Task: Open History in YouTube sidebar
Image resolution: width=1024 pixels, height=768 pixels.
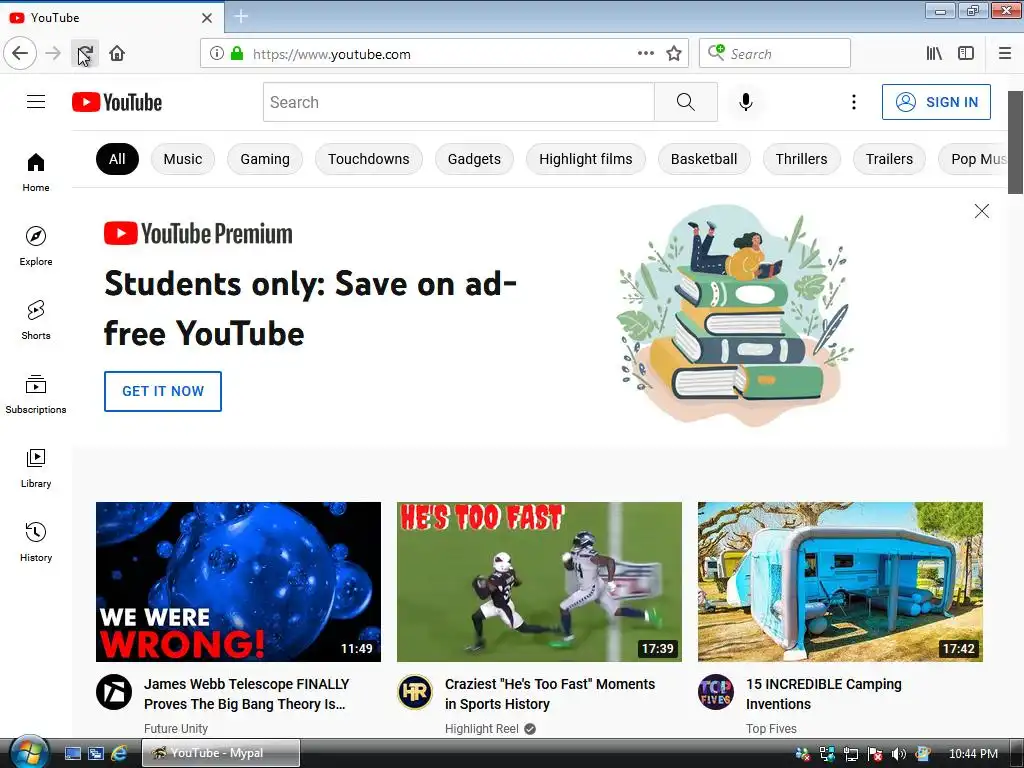Action: point(36,542)
